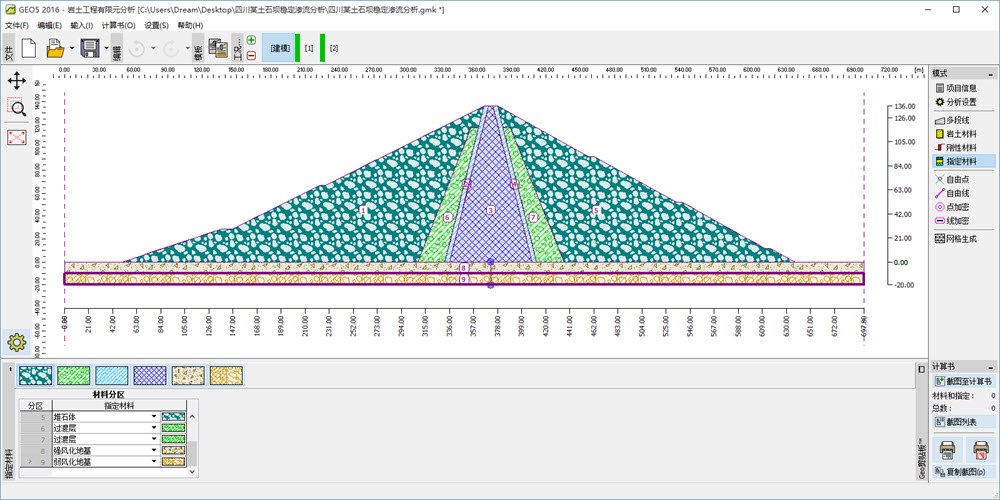Click the print picture printer icon
The height and width of the screenshot is (500, 1000).
pos(948,450)
